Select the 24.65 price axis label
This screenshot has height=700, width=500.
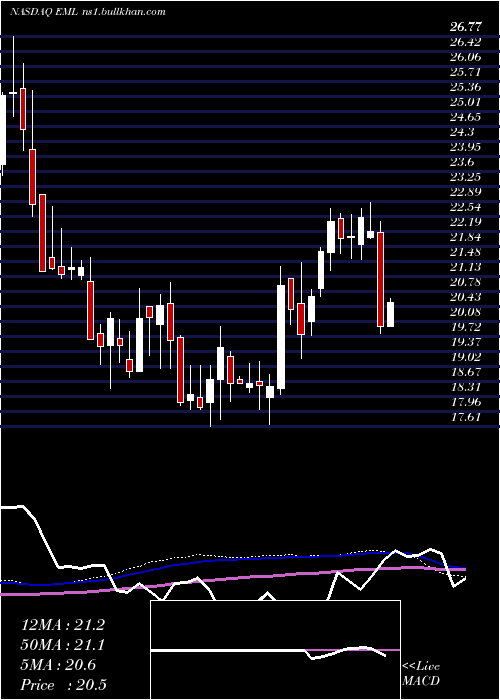coord(466,117)
